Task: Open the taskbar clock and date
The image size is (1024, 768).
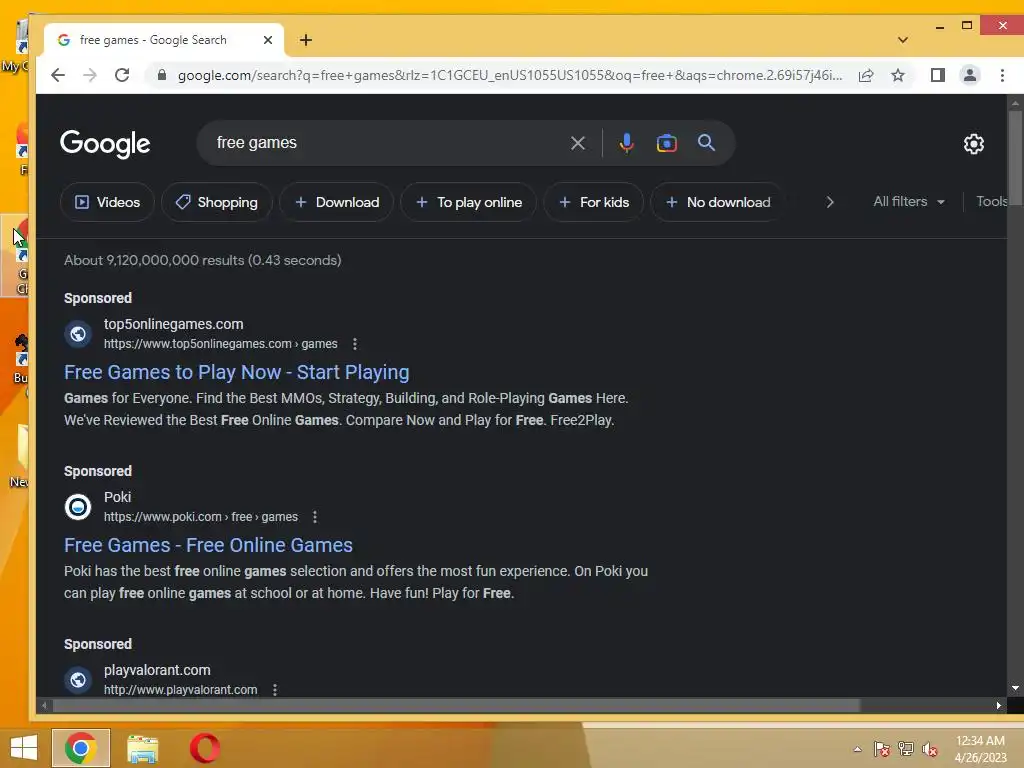Action: click(980, 749)
